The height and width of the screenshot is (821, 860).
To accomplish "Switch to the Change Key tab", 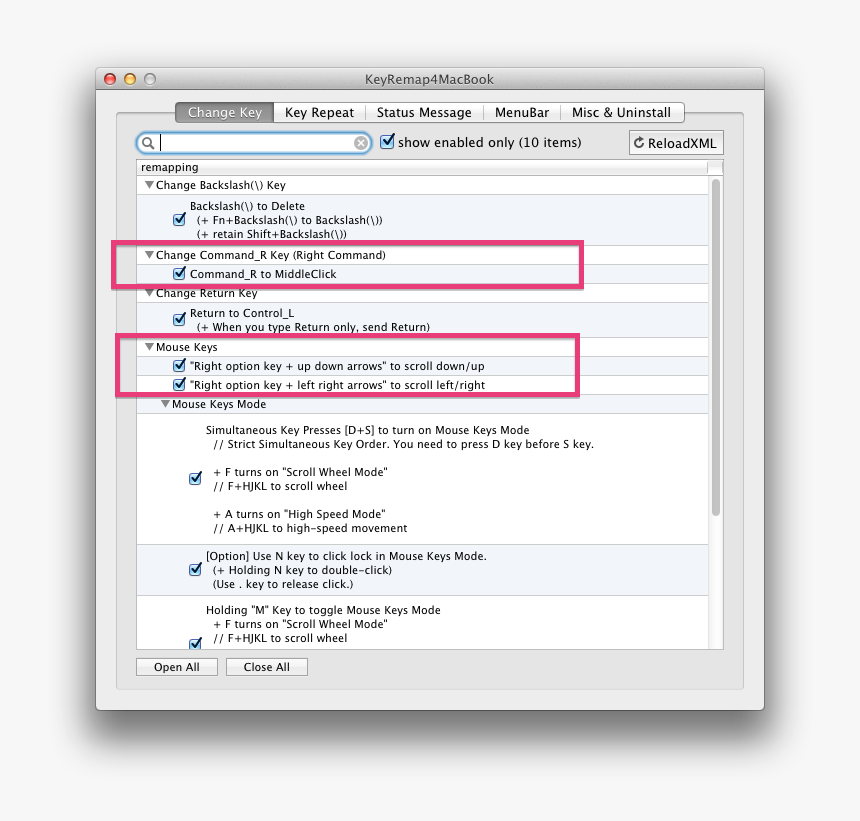I will pyautogui.click(x=224, y=112).
